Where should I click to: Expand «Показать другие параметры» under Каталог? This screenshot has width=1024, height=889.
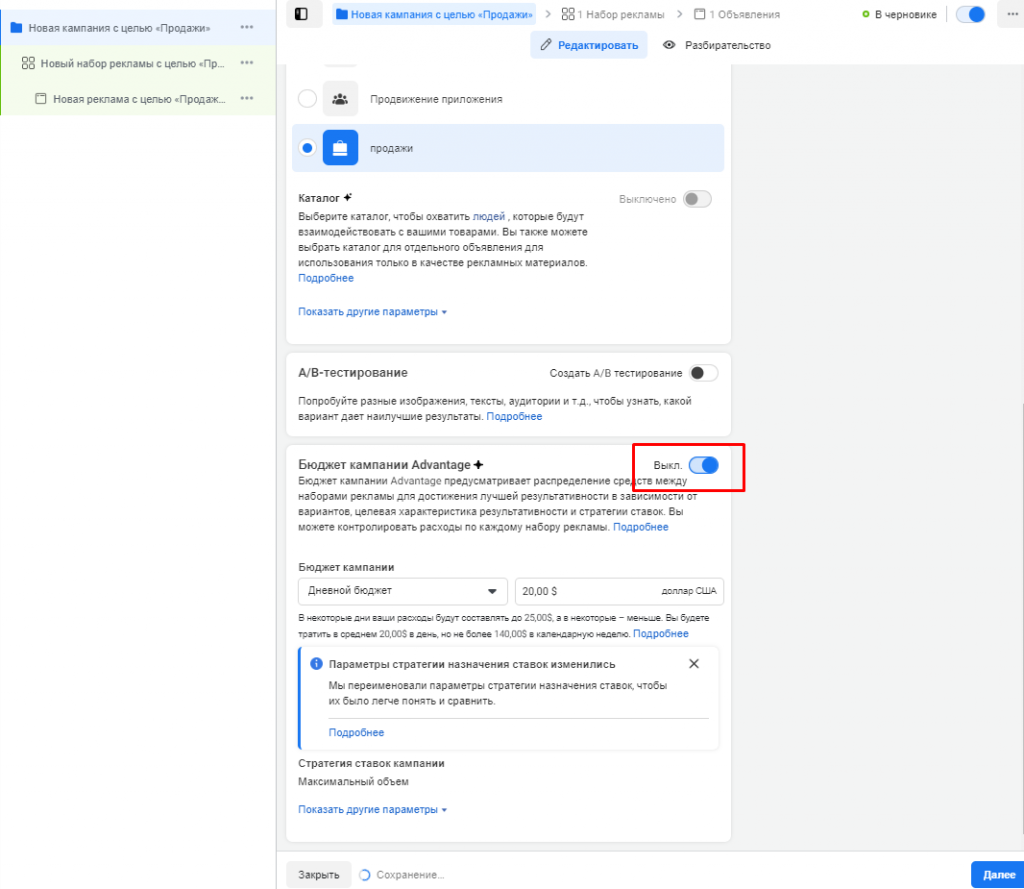tap(372, 312)
